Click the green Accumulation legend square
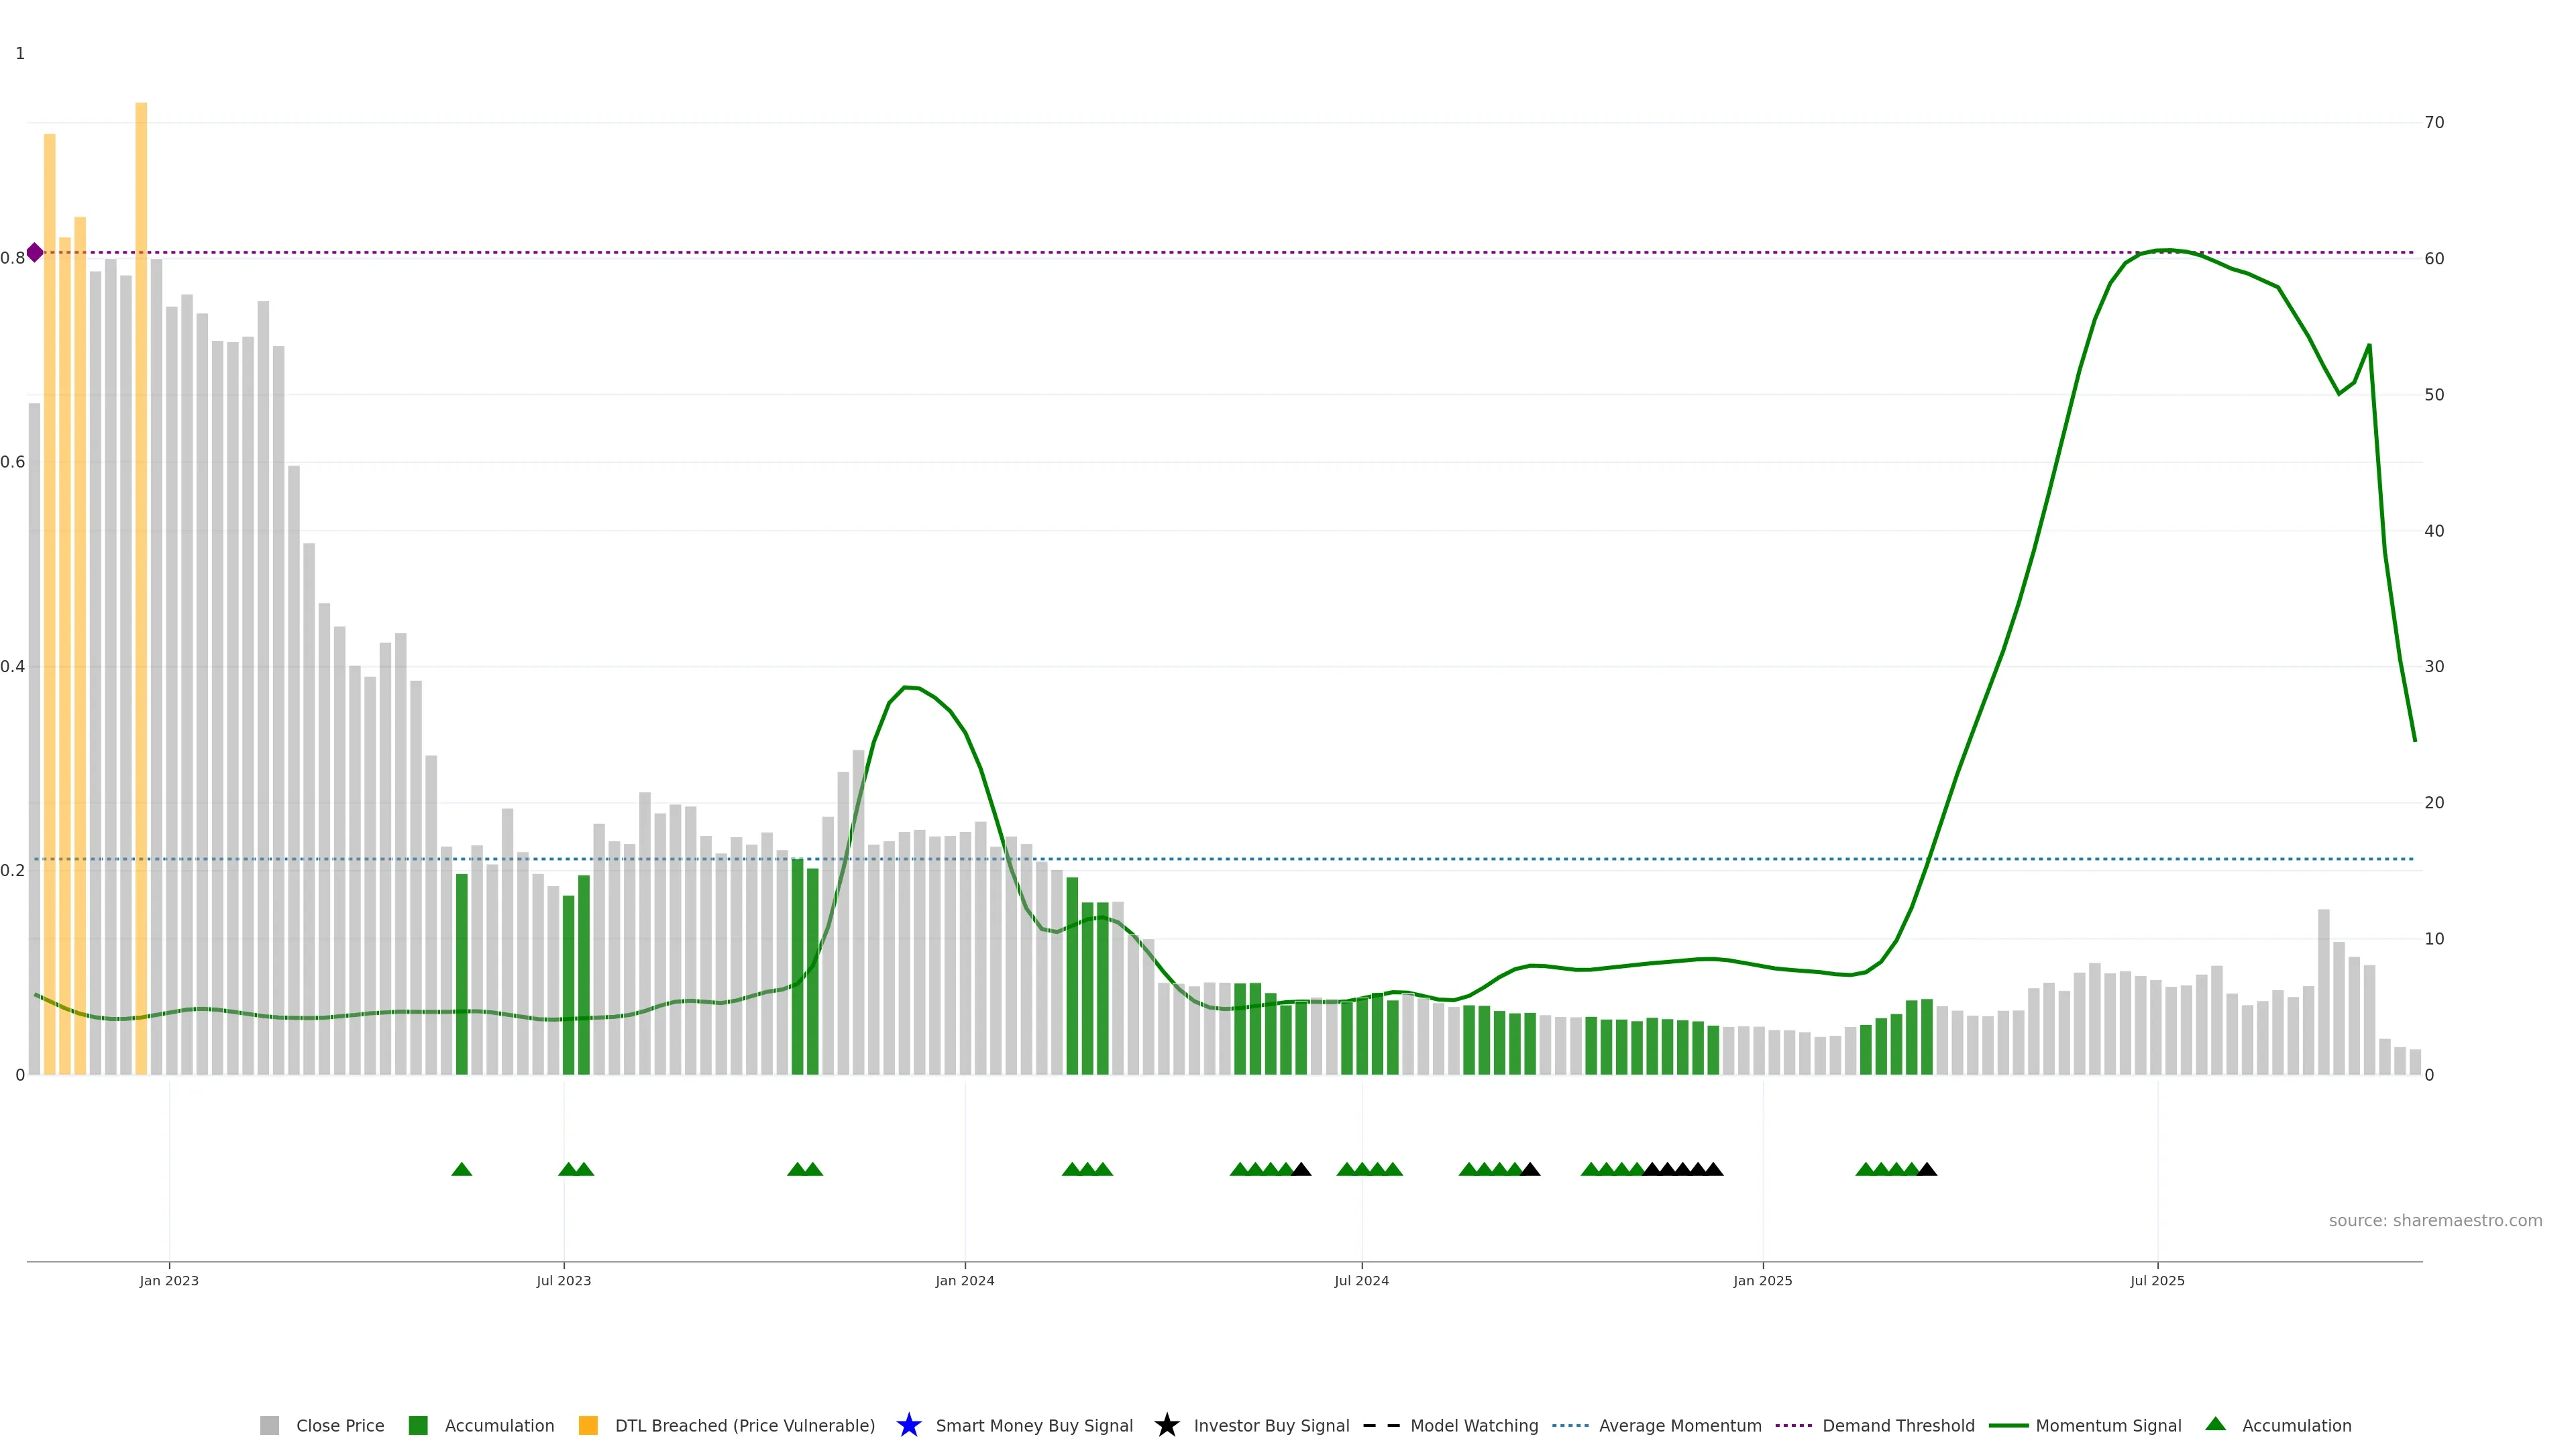Image resolution: width=2576 pixels, height=1449 pixels. (x=418, y=1425)
